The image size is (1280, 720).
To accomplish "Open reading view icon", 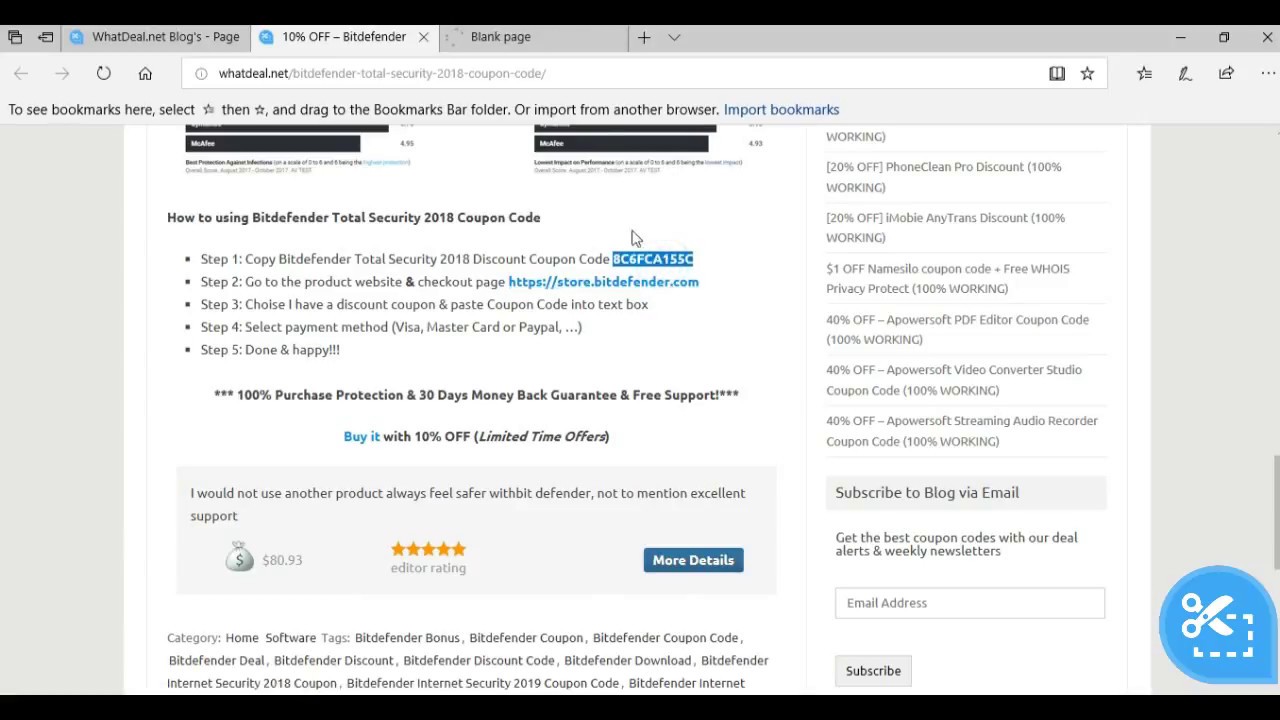I will (x=1057, y=73).
